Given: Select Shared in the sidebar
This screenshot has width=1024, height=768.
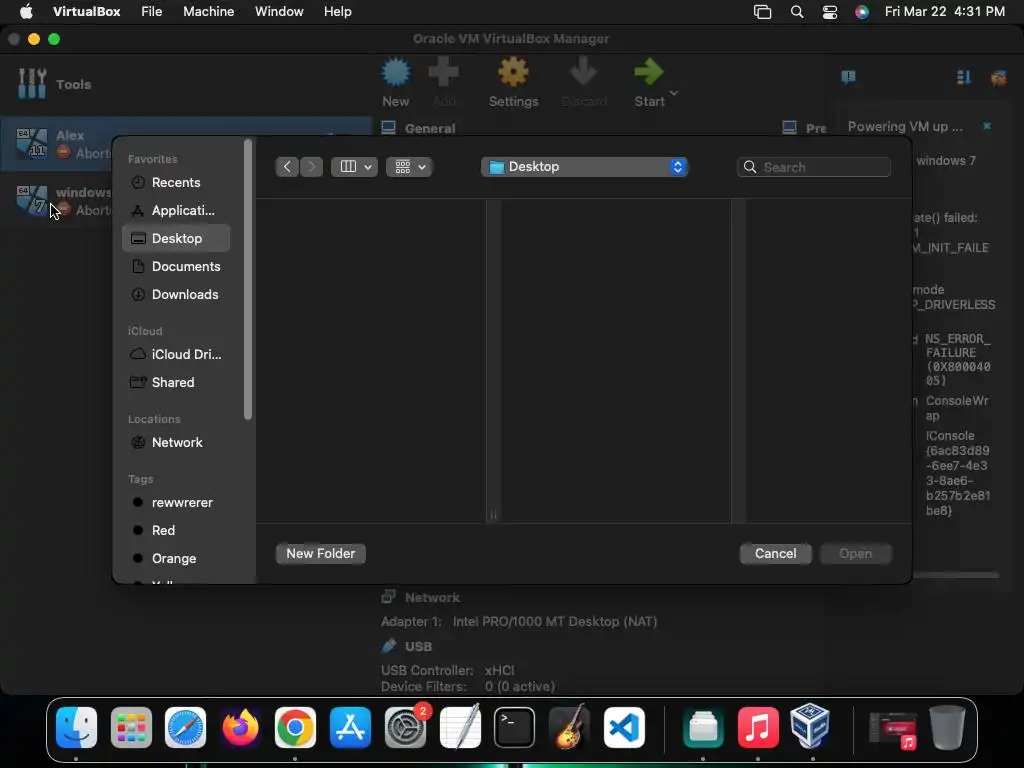Looking at the screenshot, I should [x=176, y=382].
